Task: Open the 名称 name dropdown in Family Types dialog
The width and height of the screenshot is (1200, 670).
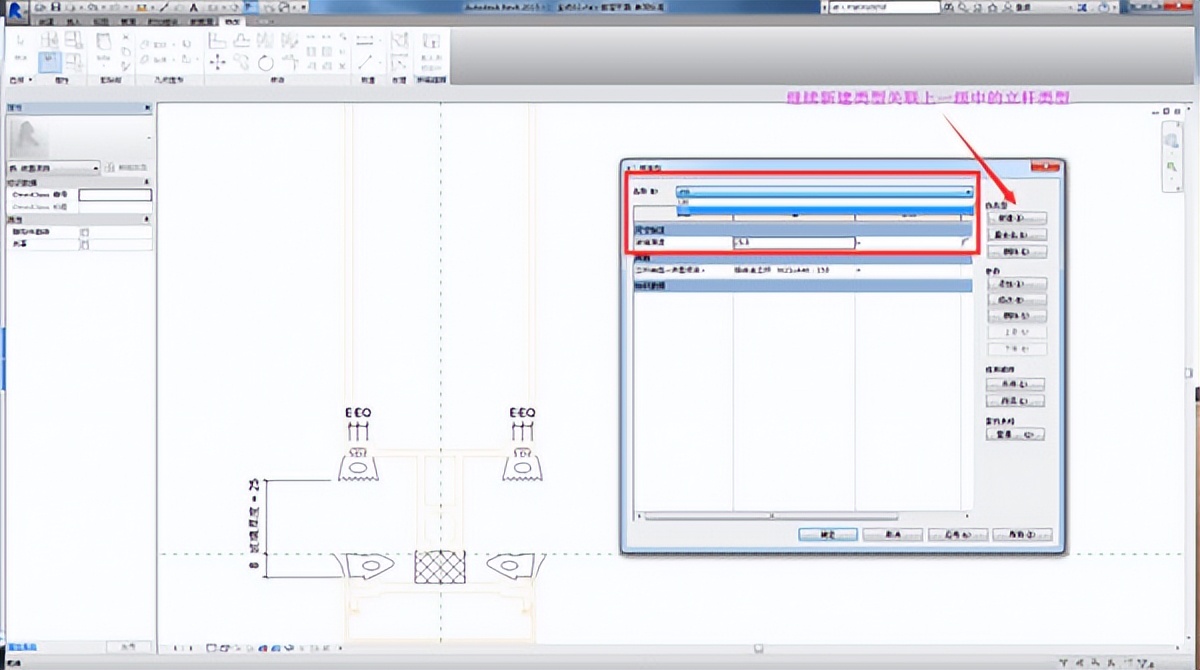Action: click(825, 192)
